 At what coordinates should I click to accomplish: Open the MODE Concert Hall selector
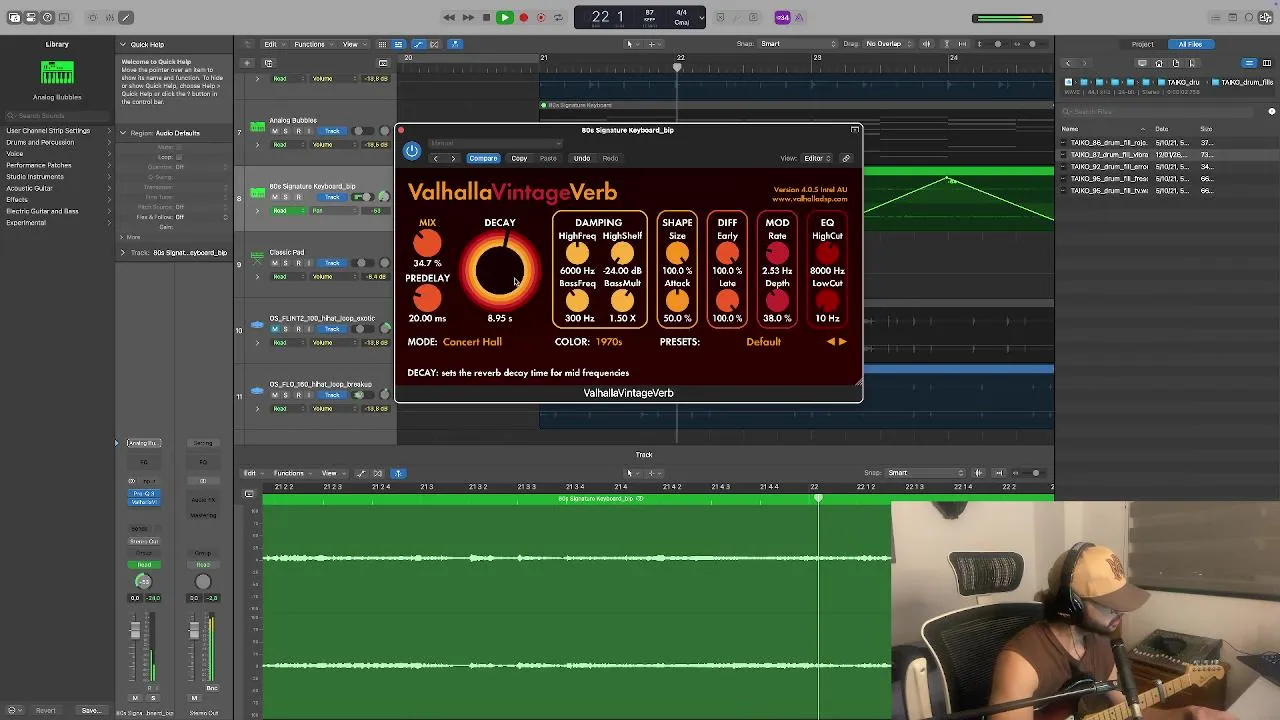(472, 342)
